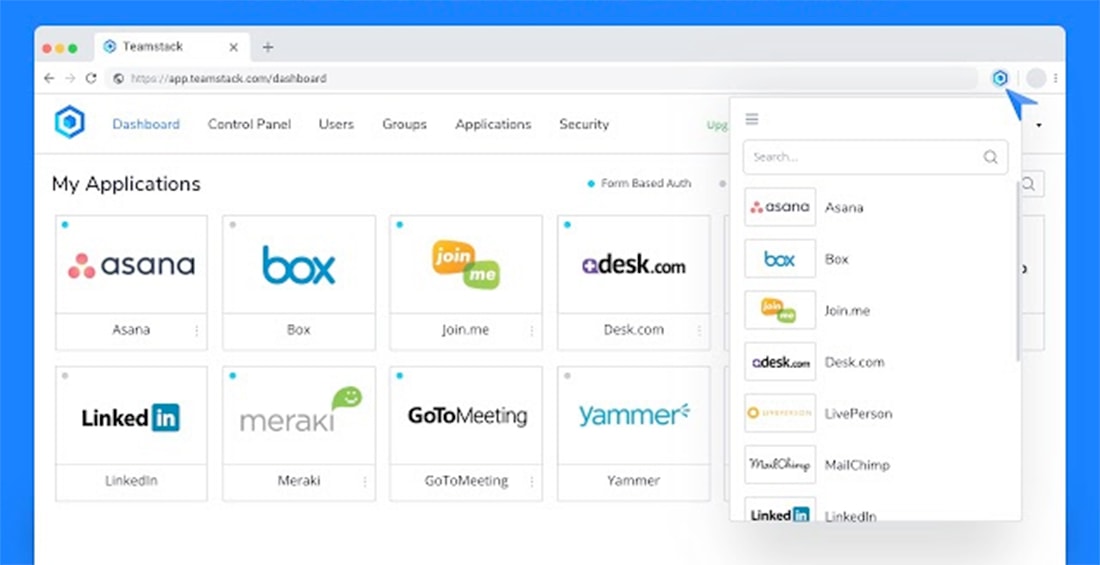1100x565 pixels.
Task: Open the Asana tile options menu
Action: [x=196, y=330]
